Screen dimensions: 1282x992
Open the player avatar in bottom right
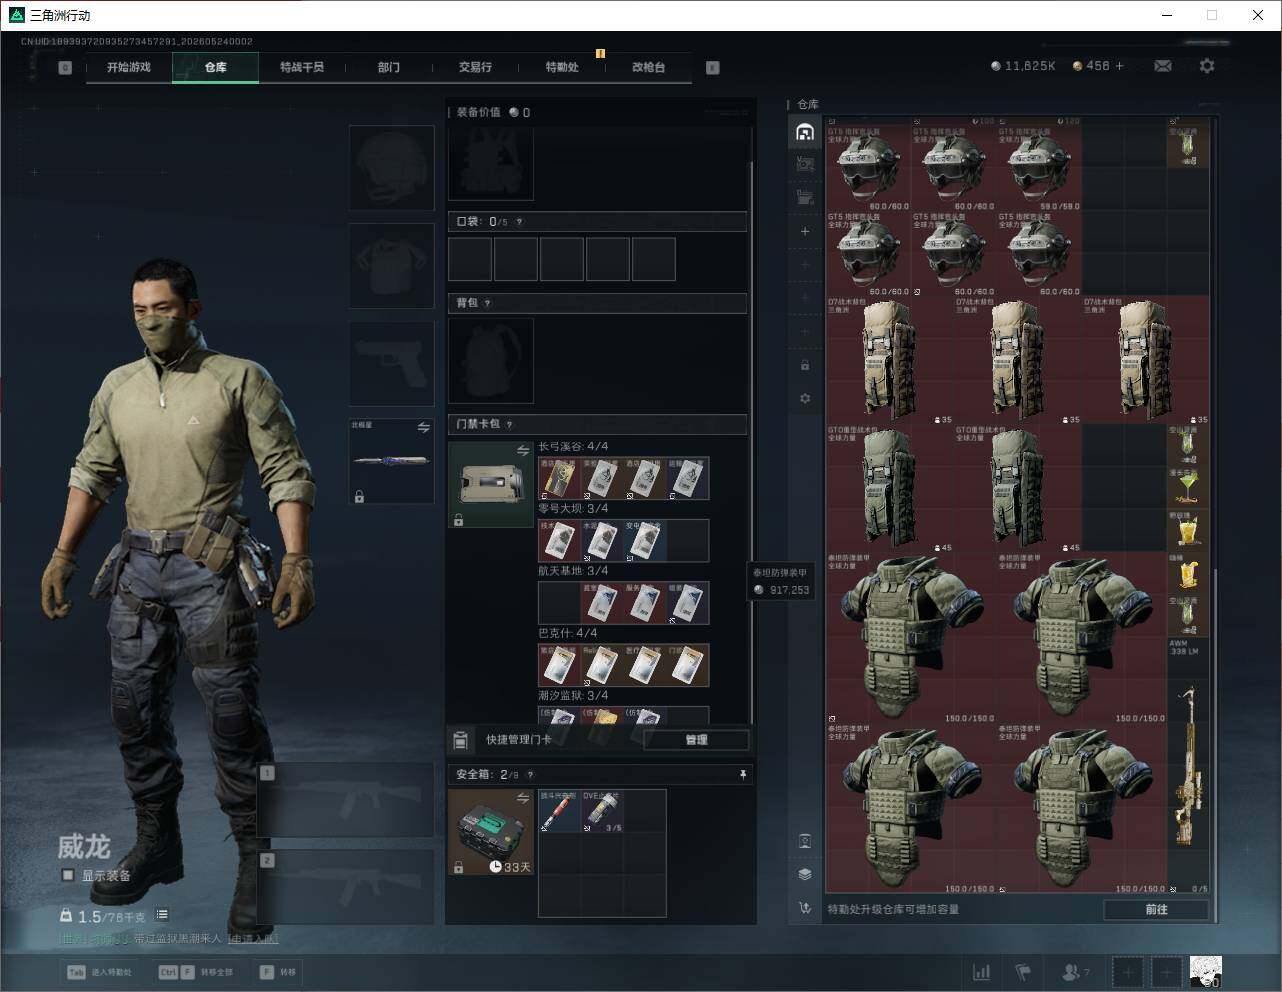[1205, 971]
